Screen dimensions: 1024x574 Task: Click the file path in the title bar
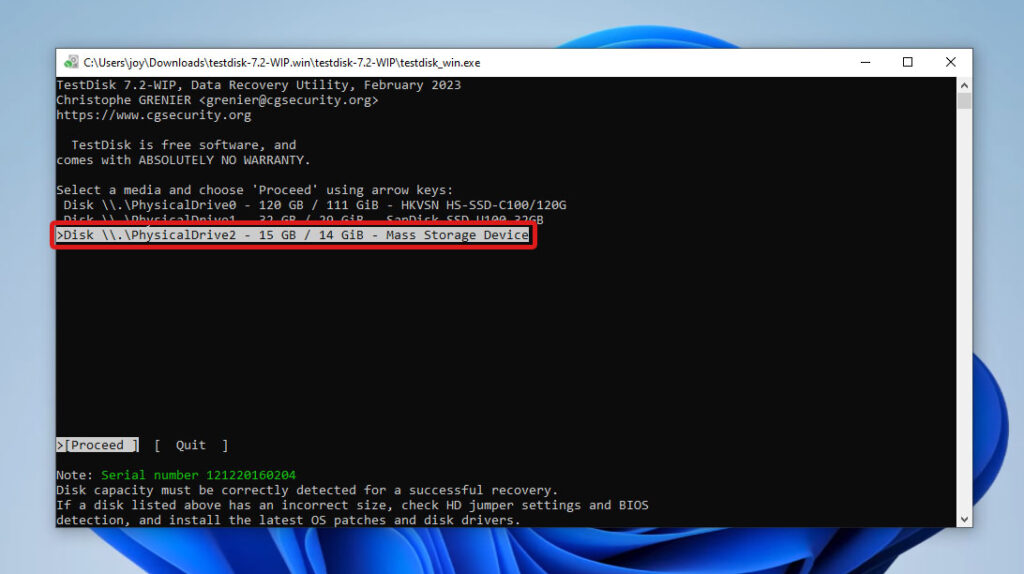(x=281, y=62)
